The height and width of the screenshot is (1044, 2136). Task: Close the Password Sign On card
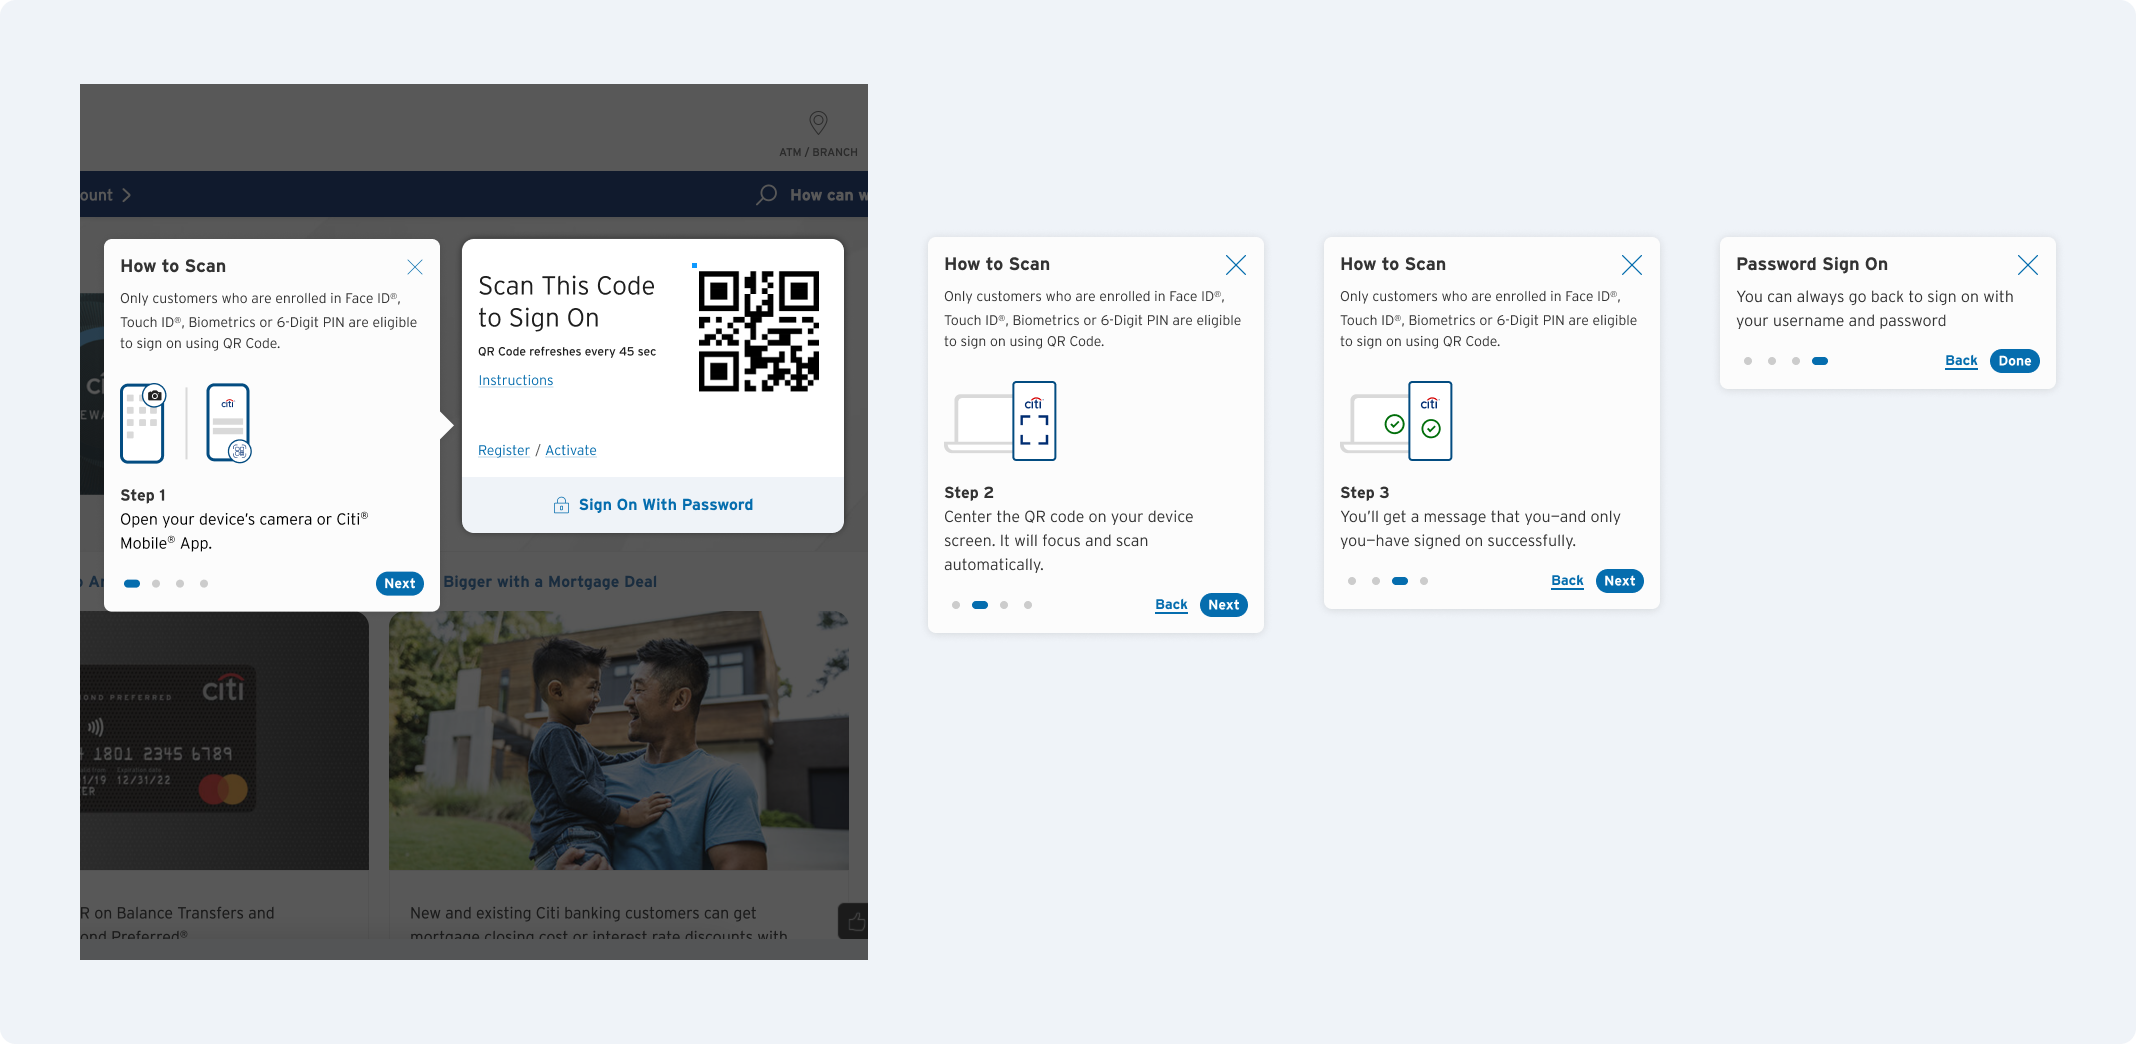[2028, 265]
